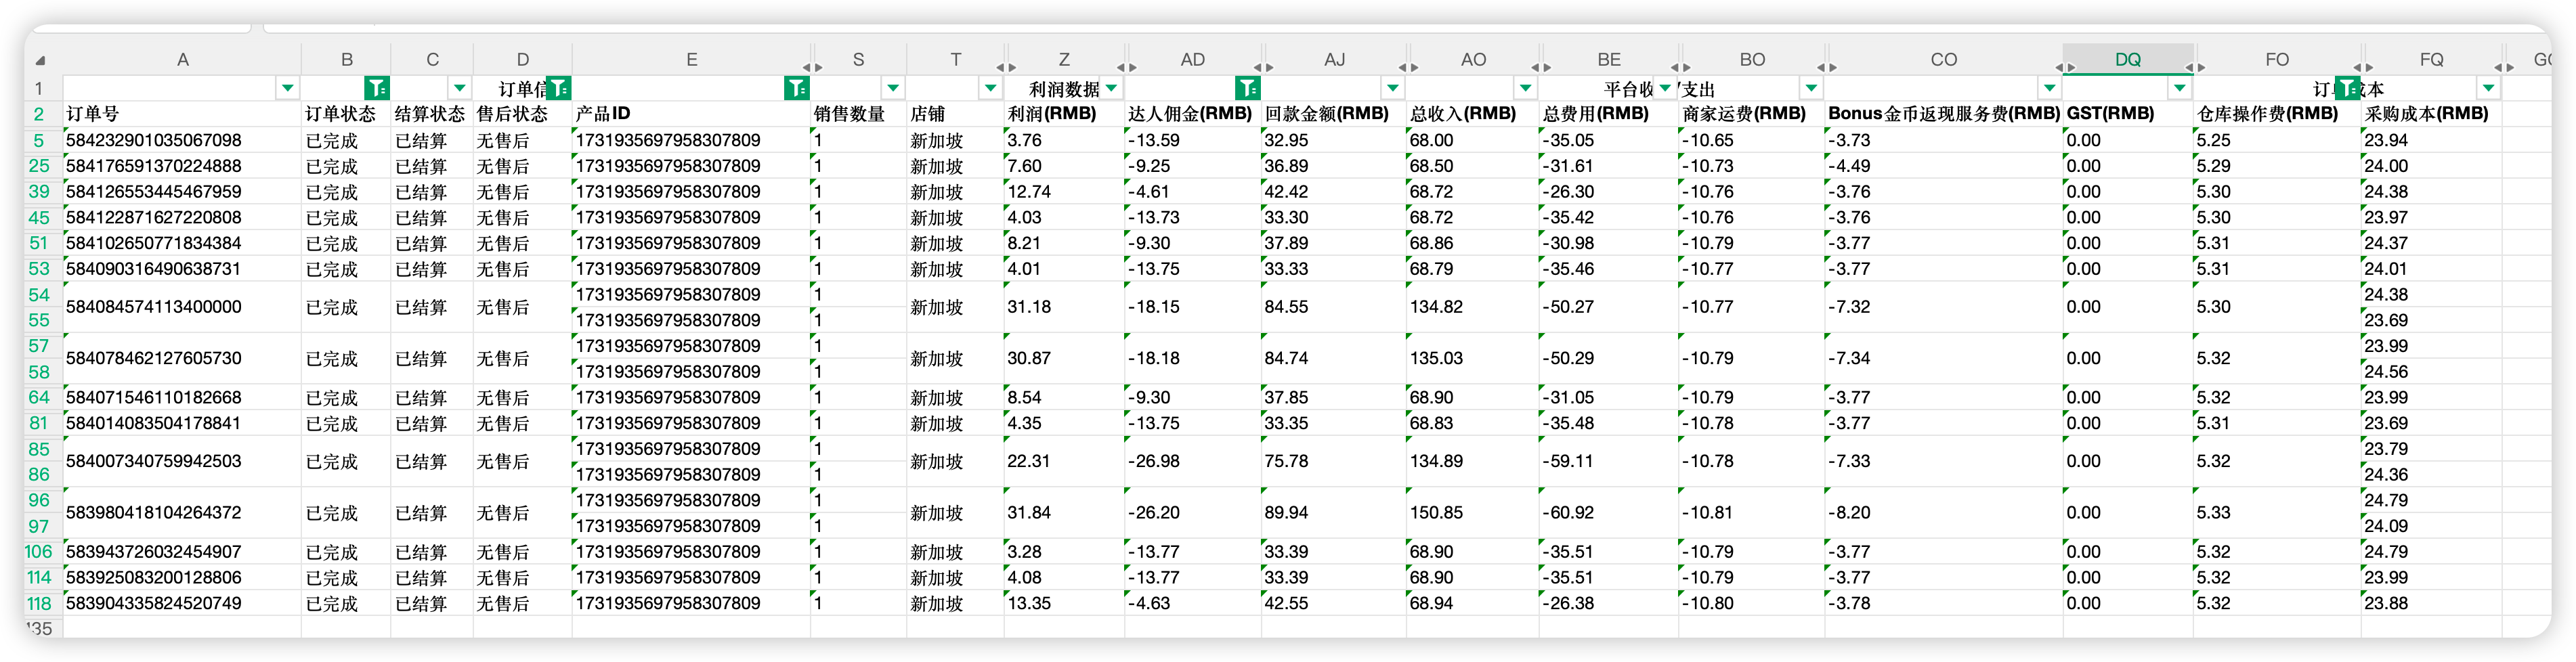This screenshot has height=662, width=2576.
Task: Expand the filter dropdown in column AJ
Action: [1392, 88]
